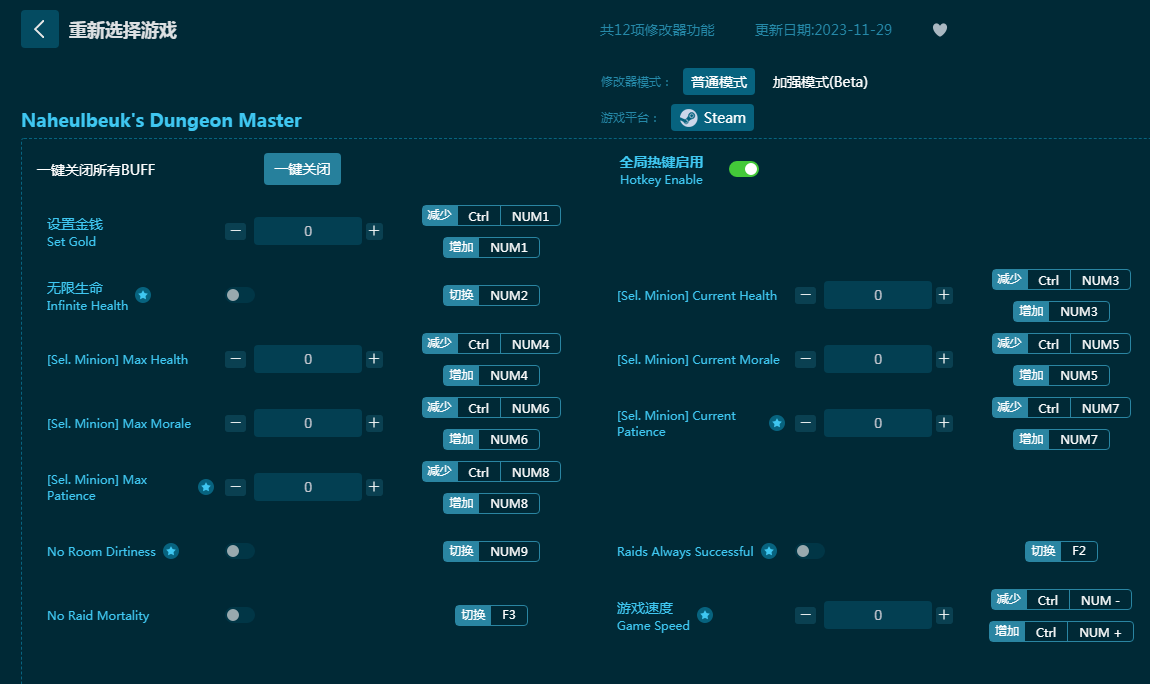
Task: Click star icon beside Max Patience
Action: [206, 487]
